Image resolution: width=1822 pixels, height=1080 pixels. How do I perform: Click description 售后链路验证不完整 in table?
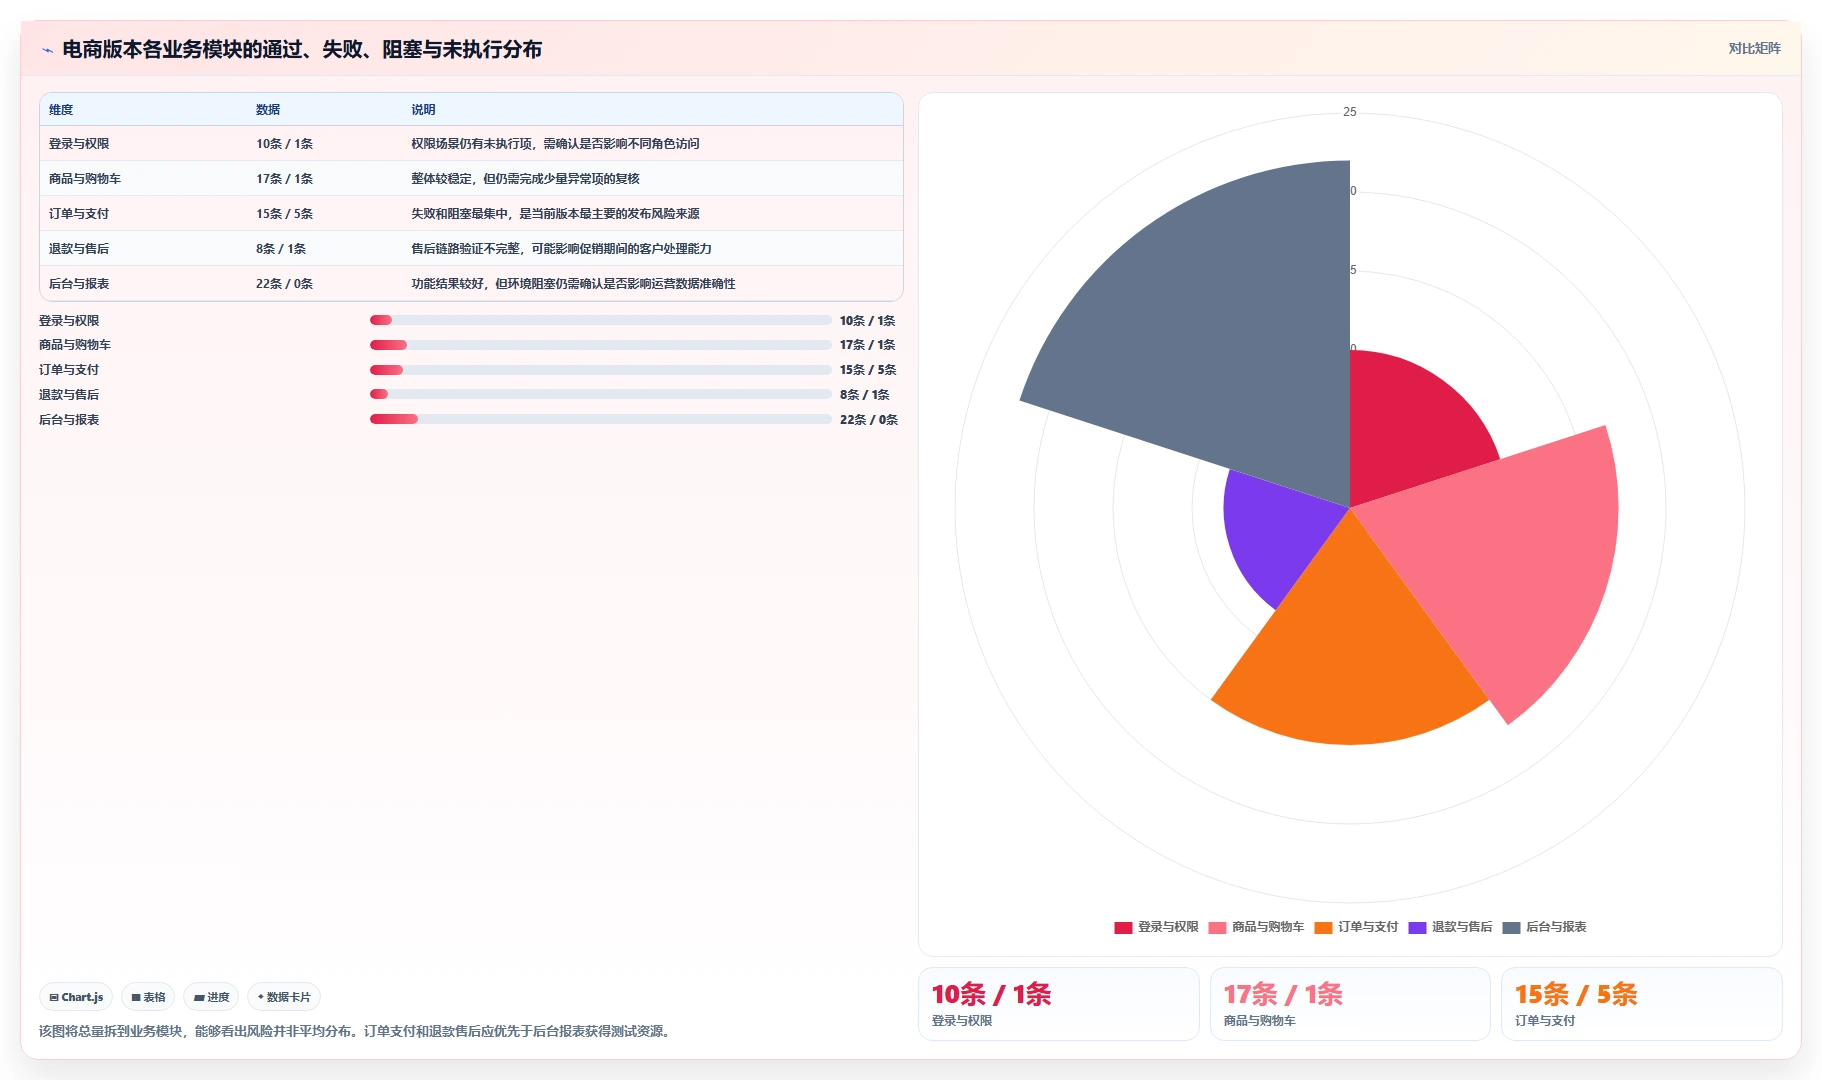pyautogui.click(x=561, y=249)
